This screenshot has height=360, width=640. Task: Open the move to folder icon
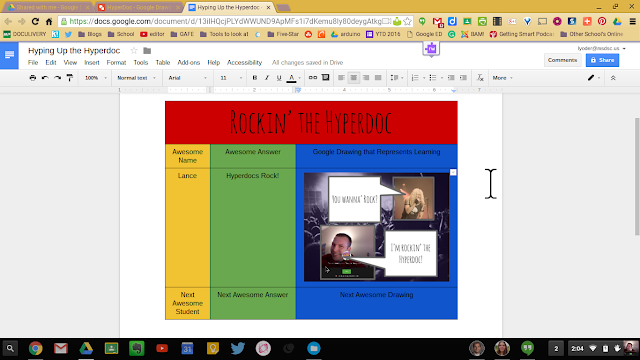click(147, 51)
